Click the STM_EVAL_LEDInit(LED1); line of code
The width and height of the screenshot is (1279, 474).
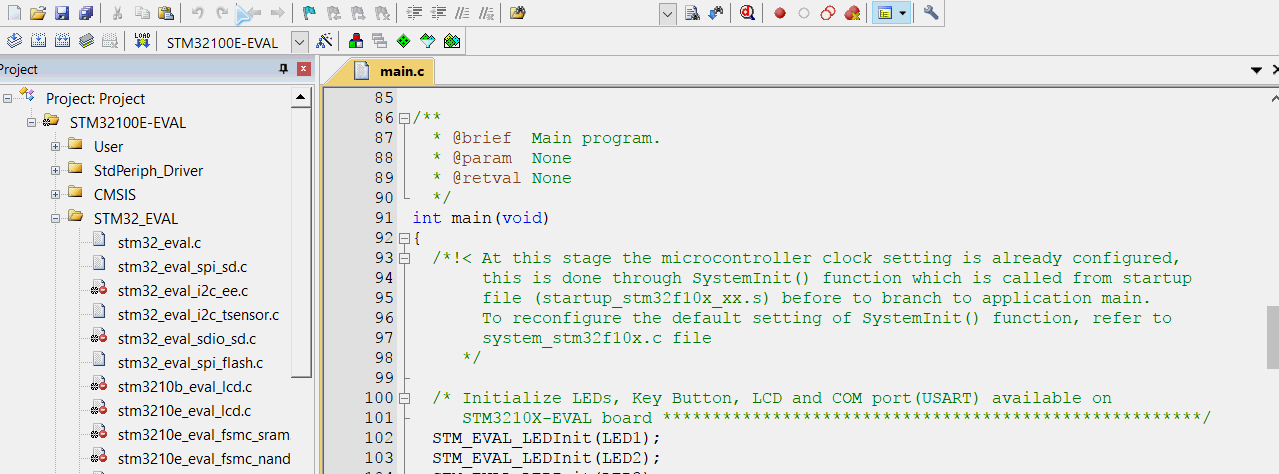click(547, 438)
